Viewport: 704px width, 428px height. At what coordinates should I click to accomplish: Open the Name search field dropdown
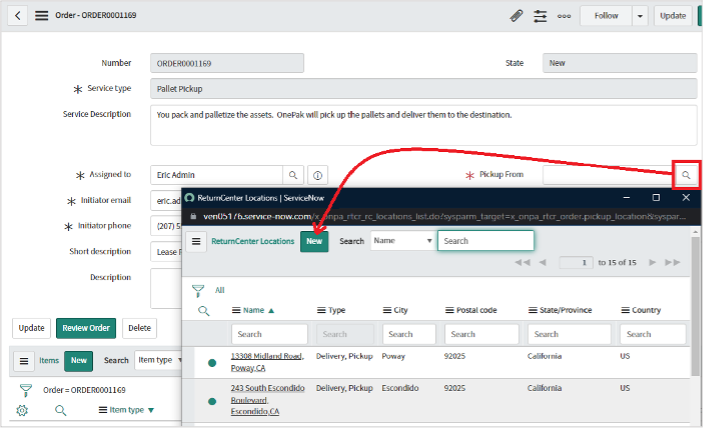402,241
